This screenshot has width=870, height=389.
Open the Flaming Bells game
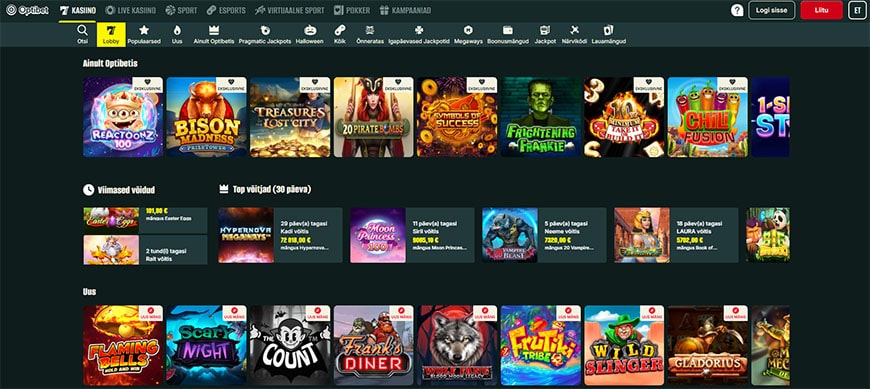point(123,345)
